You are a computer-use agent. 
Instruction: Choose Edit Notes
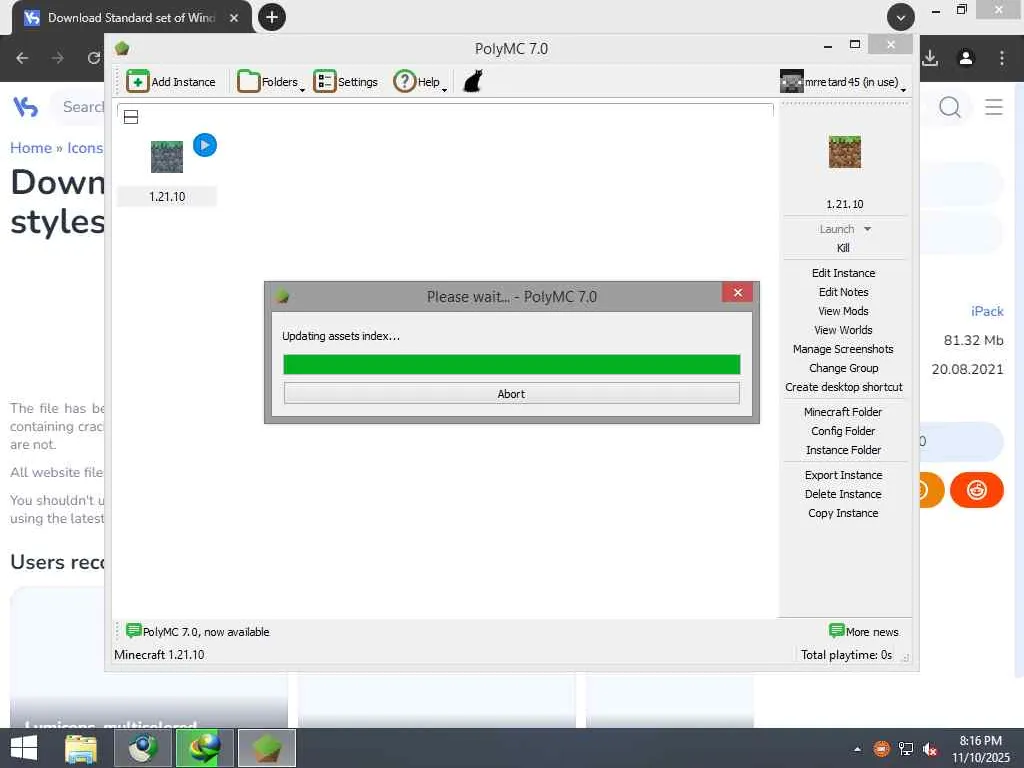[843, 292]
